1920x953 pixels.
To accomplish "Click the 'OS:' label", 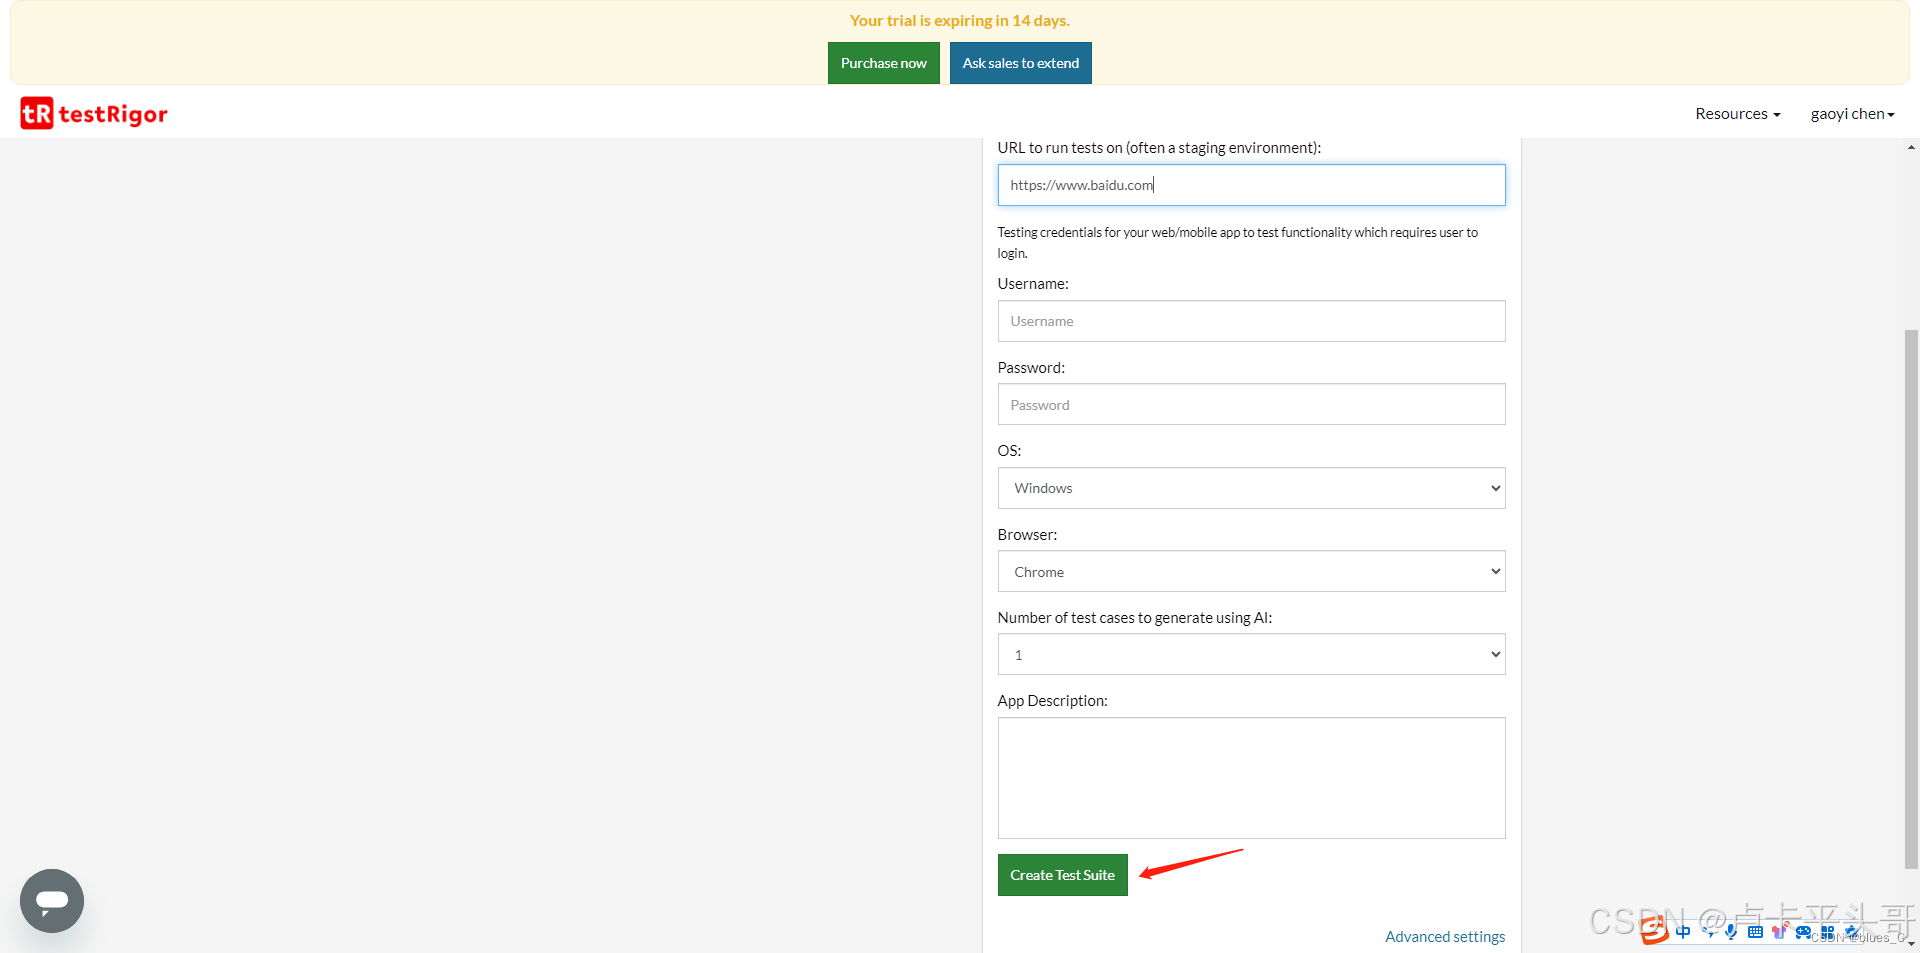I will click(x=1009, y=451).
